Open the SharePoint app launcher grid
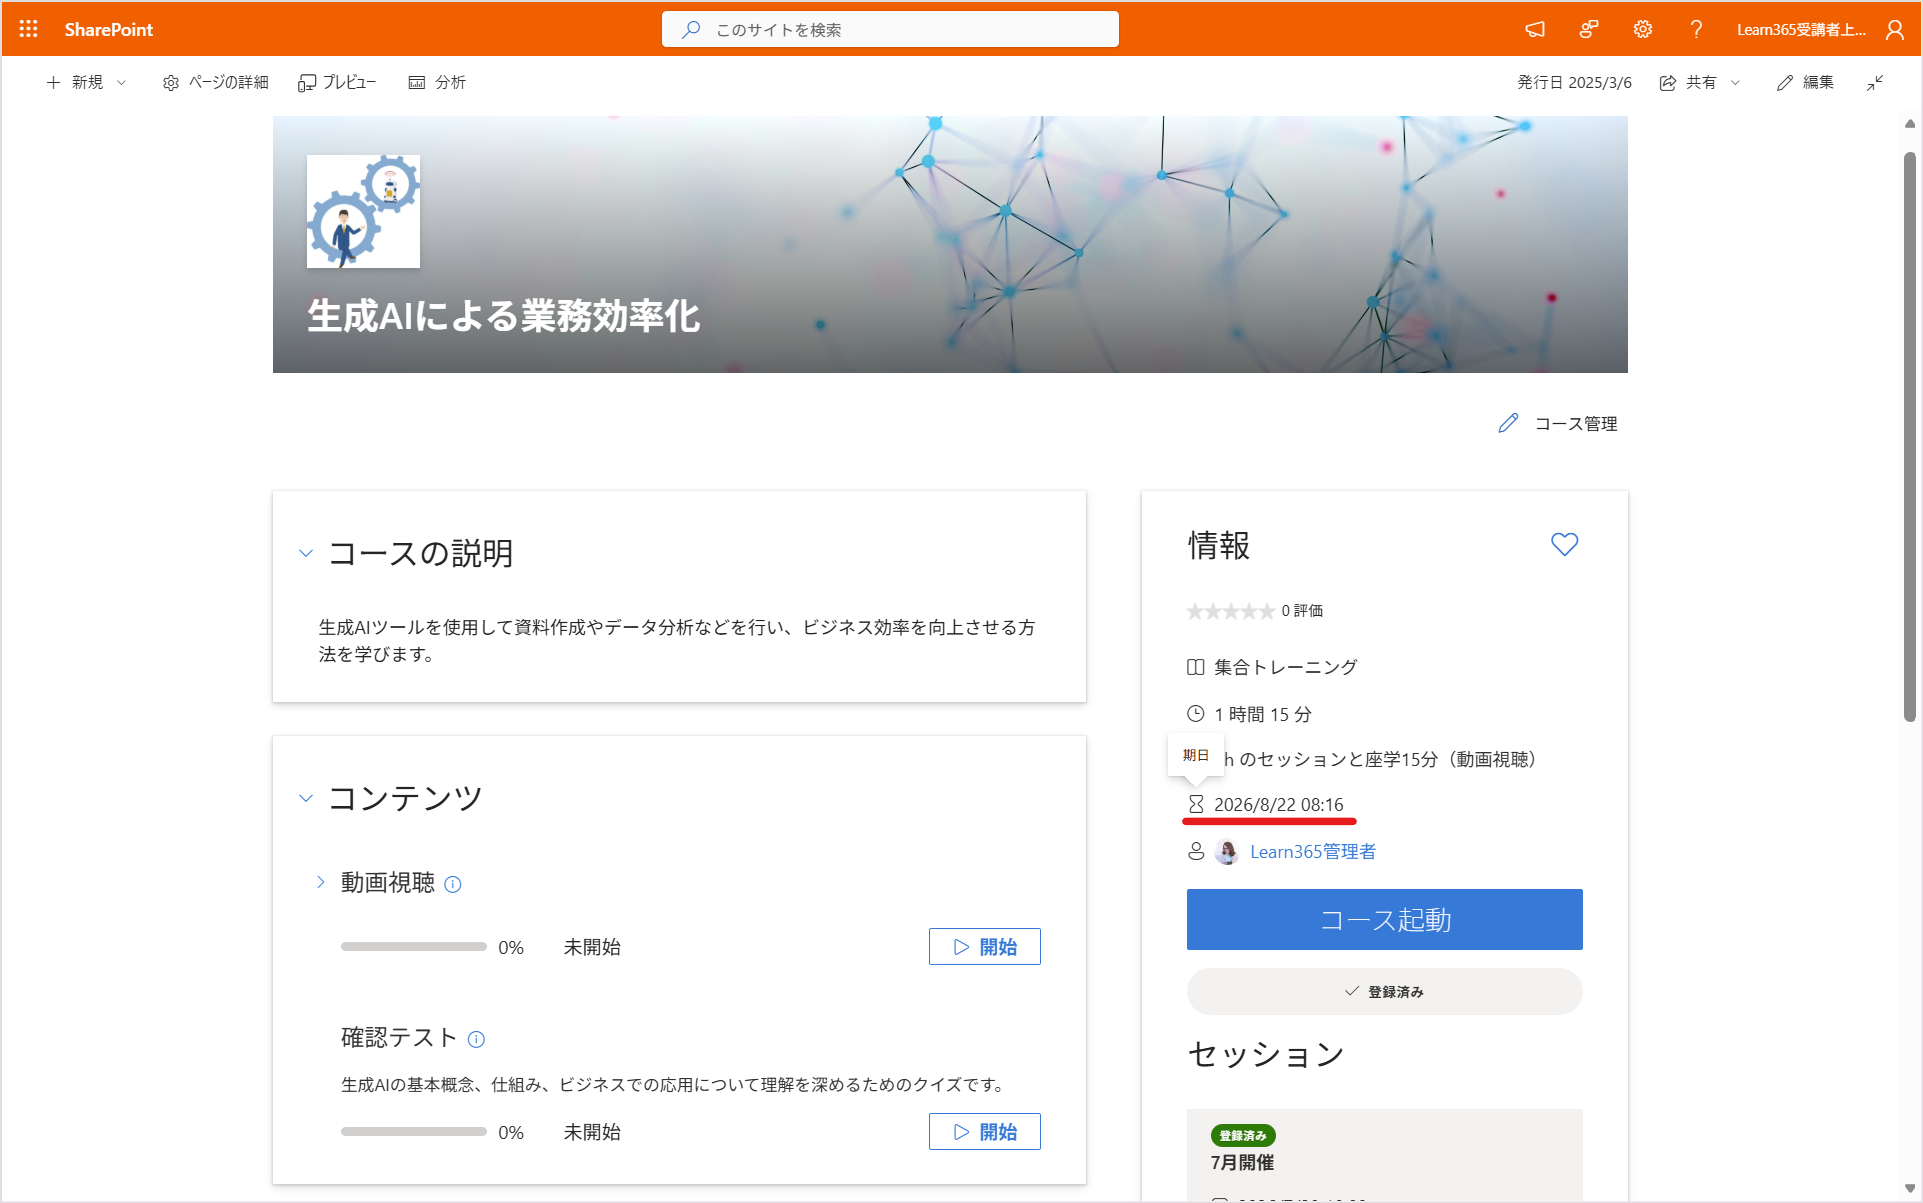This screenshot has width=1923, height=1203. [28, 29]
